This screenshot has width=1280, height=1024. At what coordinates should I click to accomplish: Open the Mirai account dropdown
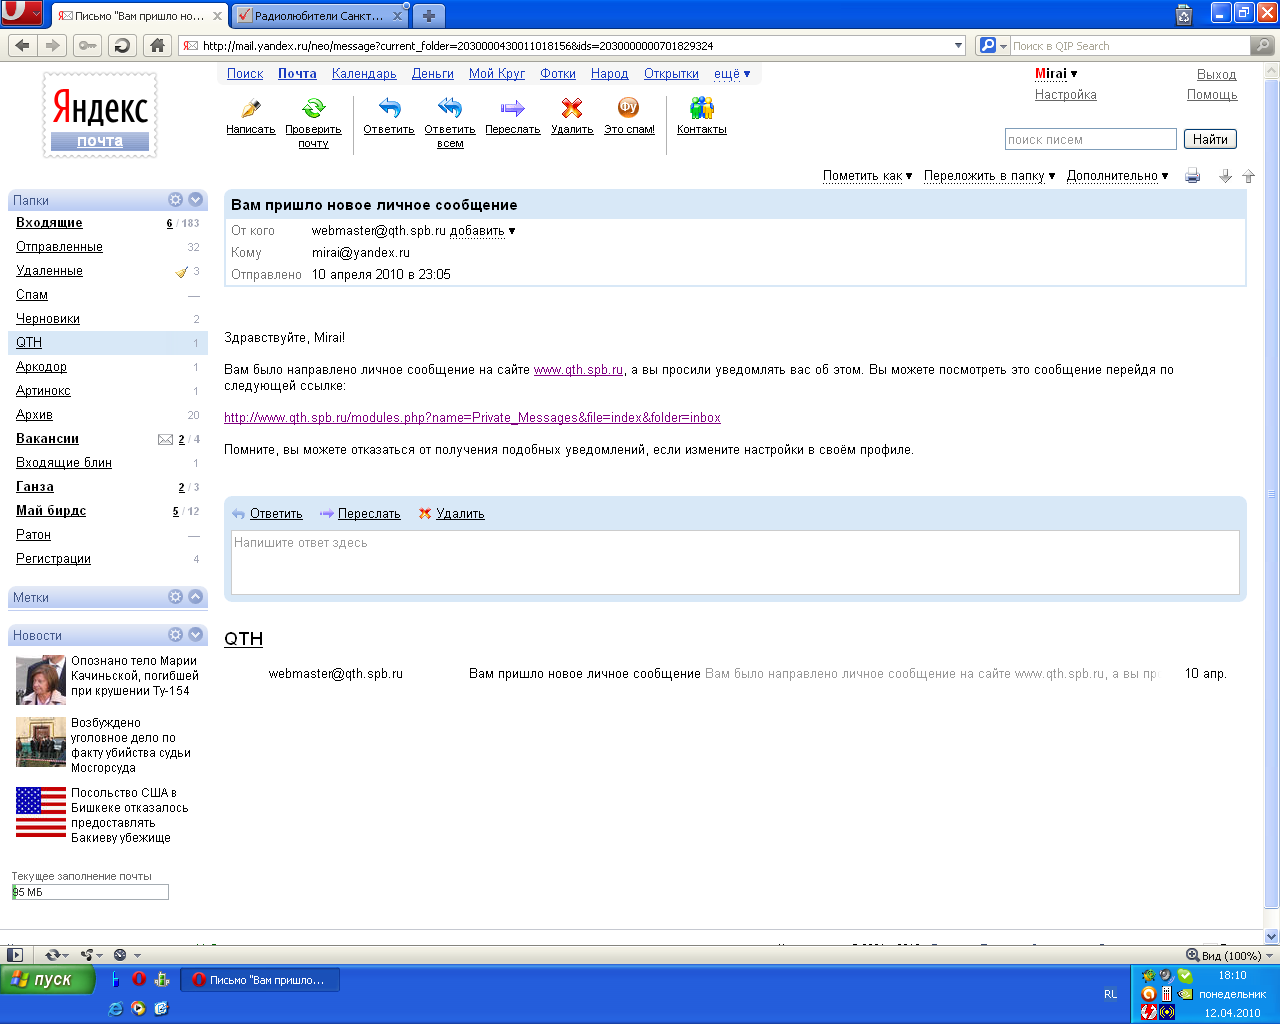click(1056, 74)
